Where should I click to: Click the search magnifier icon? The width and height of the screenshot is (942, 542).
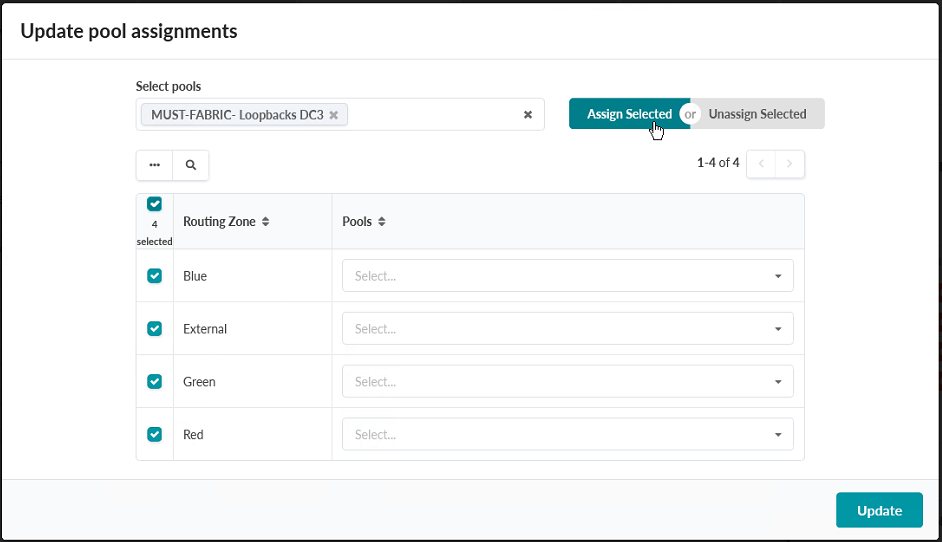[x=191, y=165]
